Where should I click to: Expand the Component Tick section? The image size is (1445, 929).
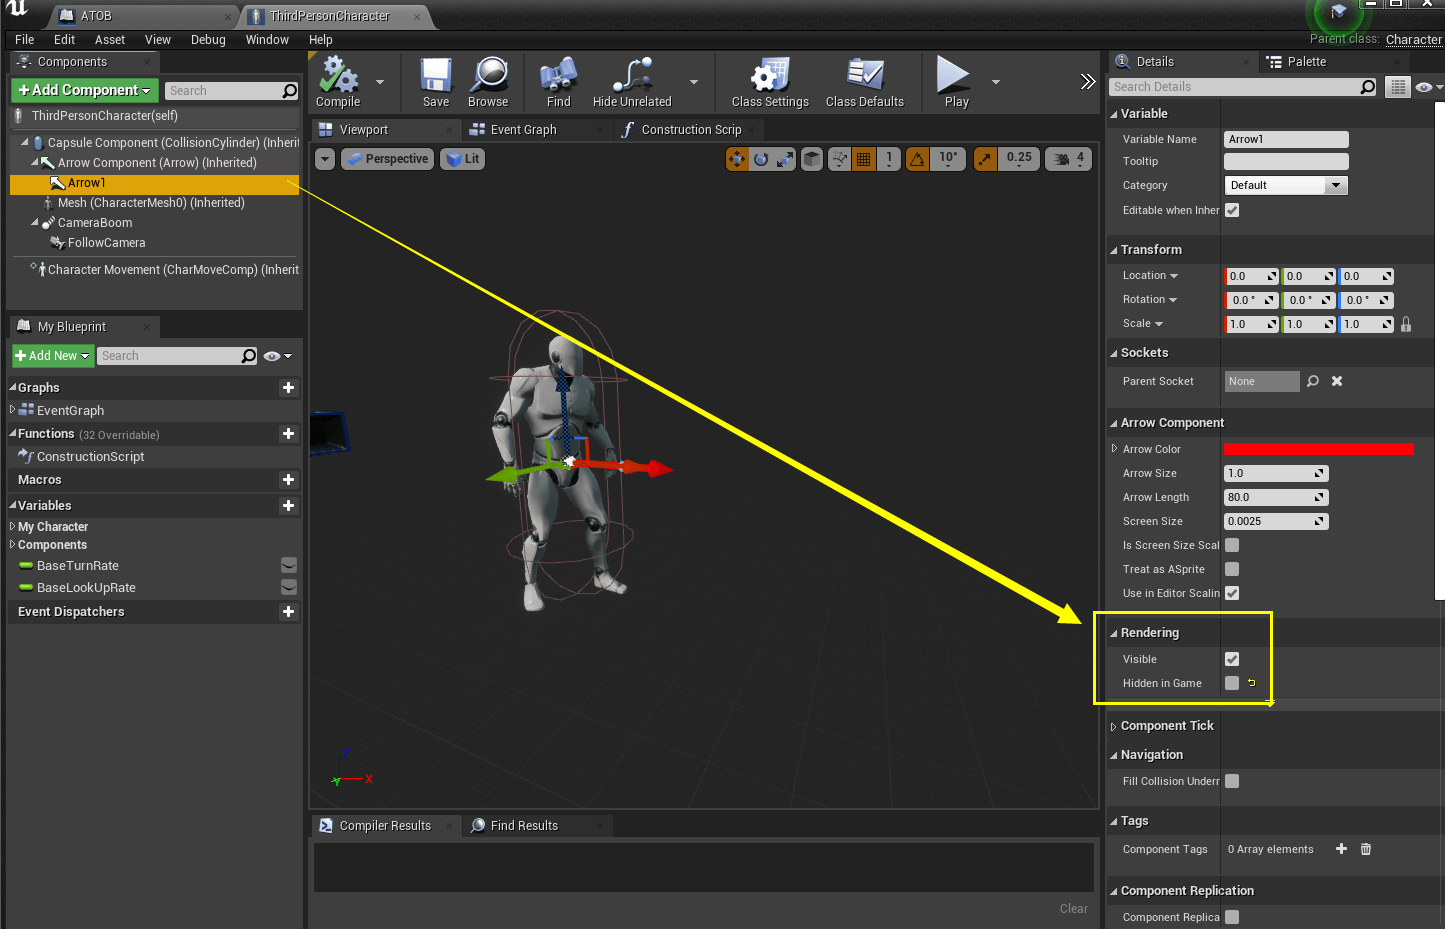[1114, 726]
